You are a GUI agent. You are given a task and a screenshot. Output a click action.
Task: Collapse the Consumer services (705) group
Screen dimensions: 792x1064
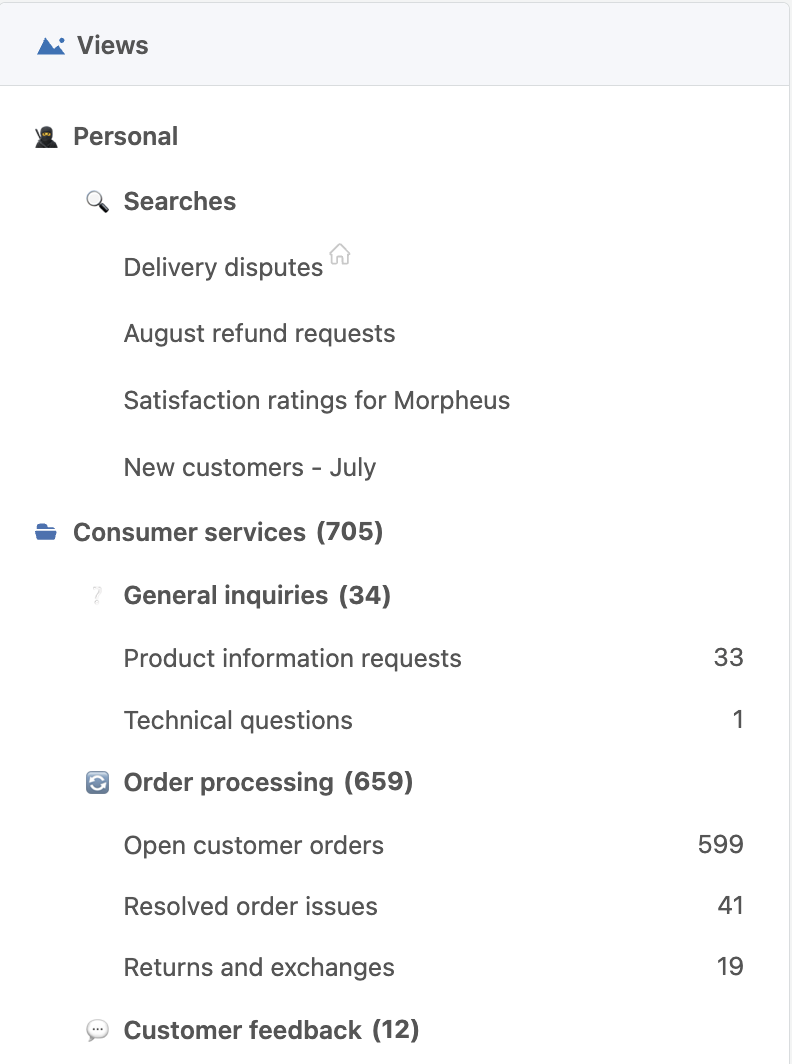pos(228,532)
